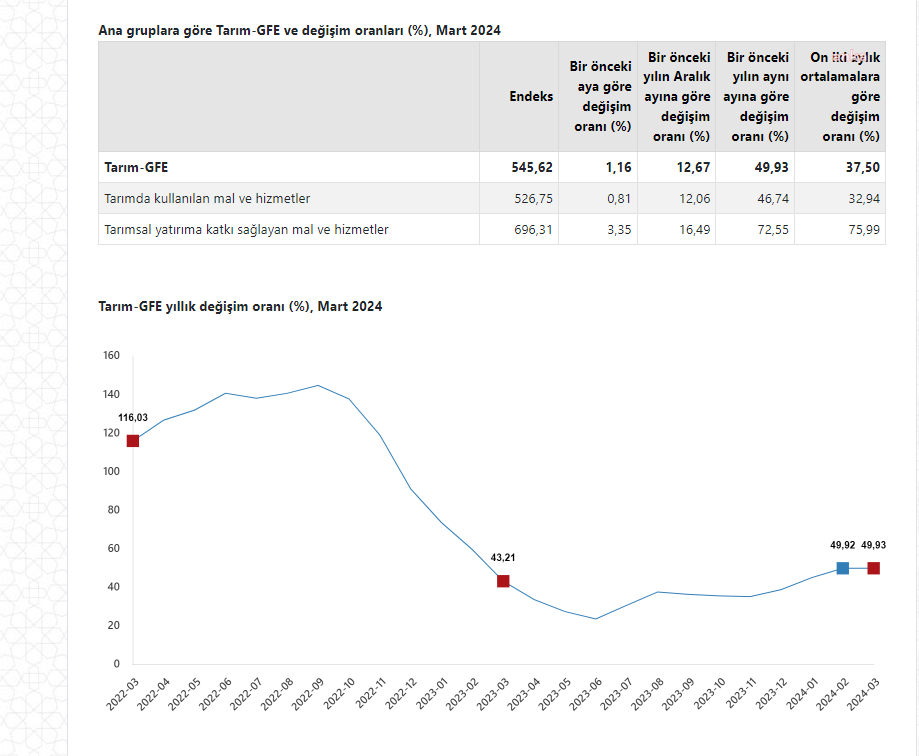Click chart title 'Tarım-GFE yıllık değişim oranı'
The width and height of the screenshot is (919, 756).
tap(240, 306)
